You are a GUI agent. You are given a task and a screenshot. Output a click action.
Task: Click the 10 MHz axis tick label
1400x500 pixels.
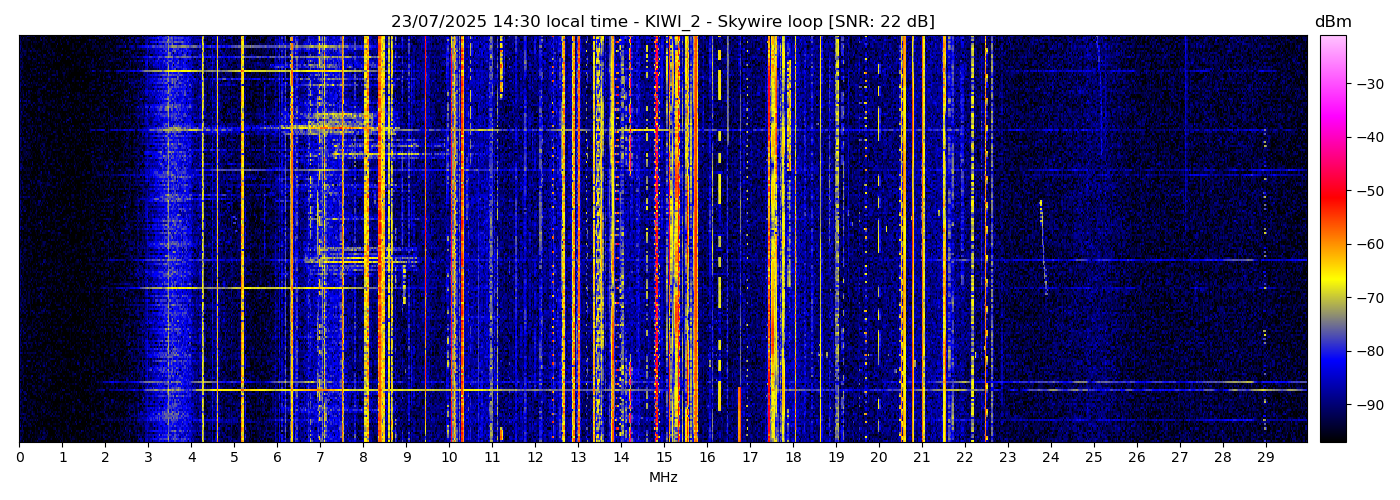coord(449,458)
